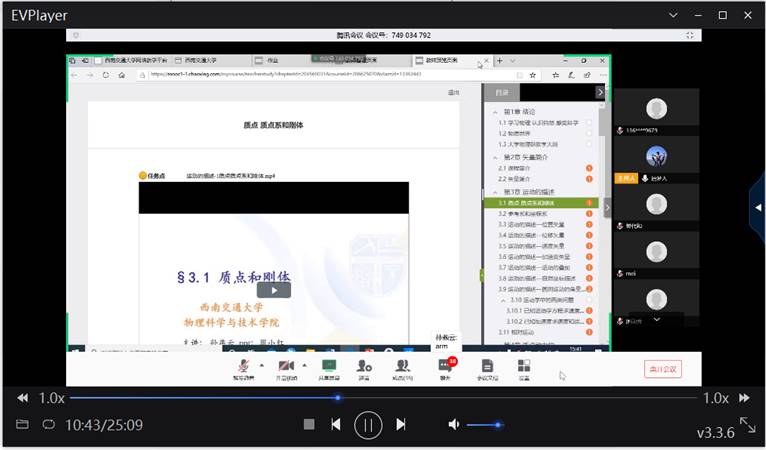Mute the player volume speaker icon
Image resolution: width=766 pixels, height=450 pixels.
454,425
